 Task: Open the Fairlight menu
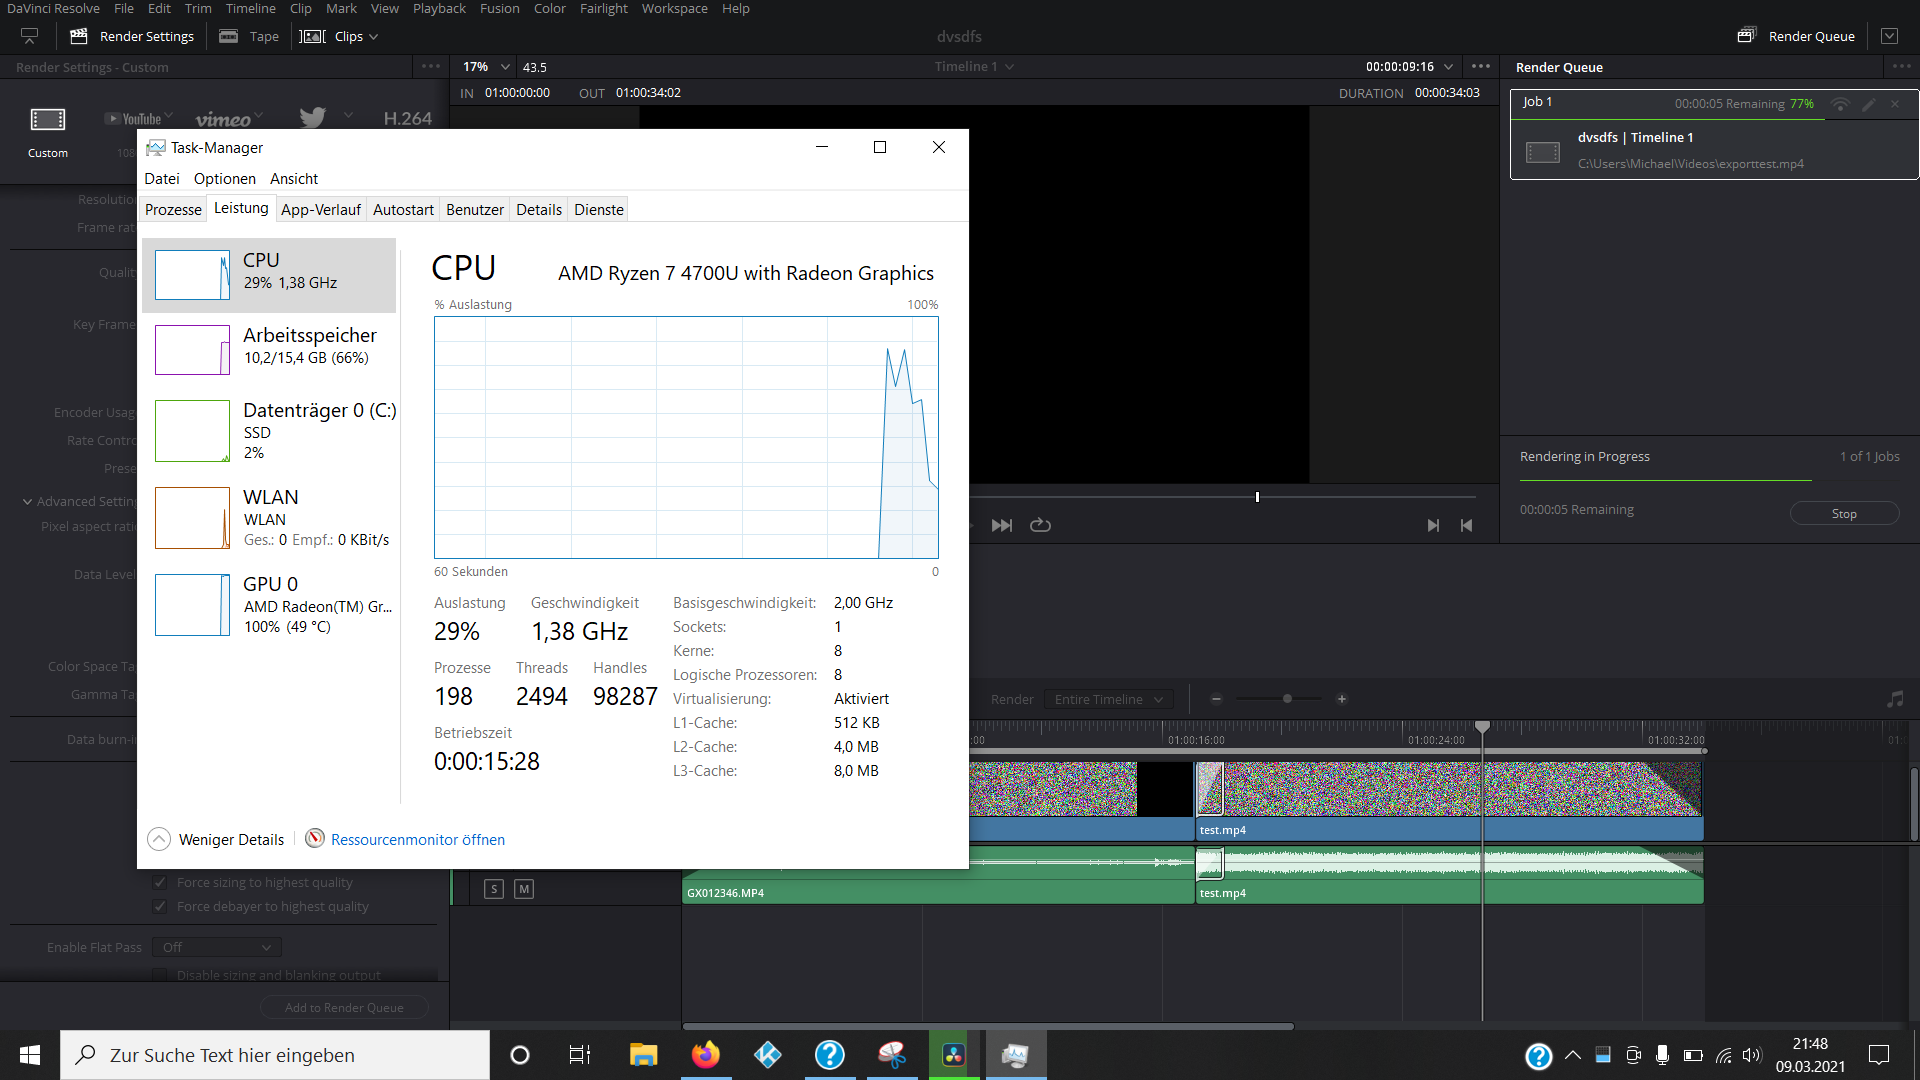604,8
